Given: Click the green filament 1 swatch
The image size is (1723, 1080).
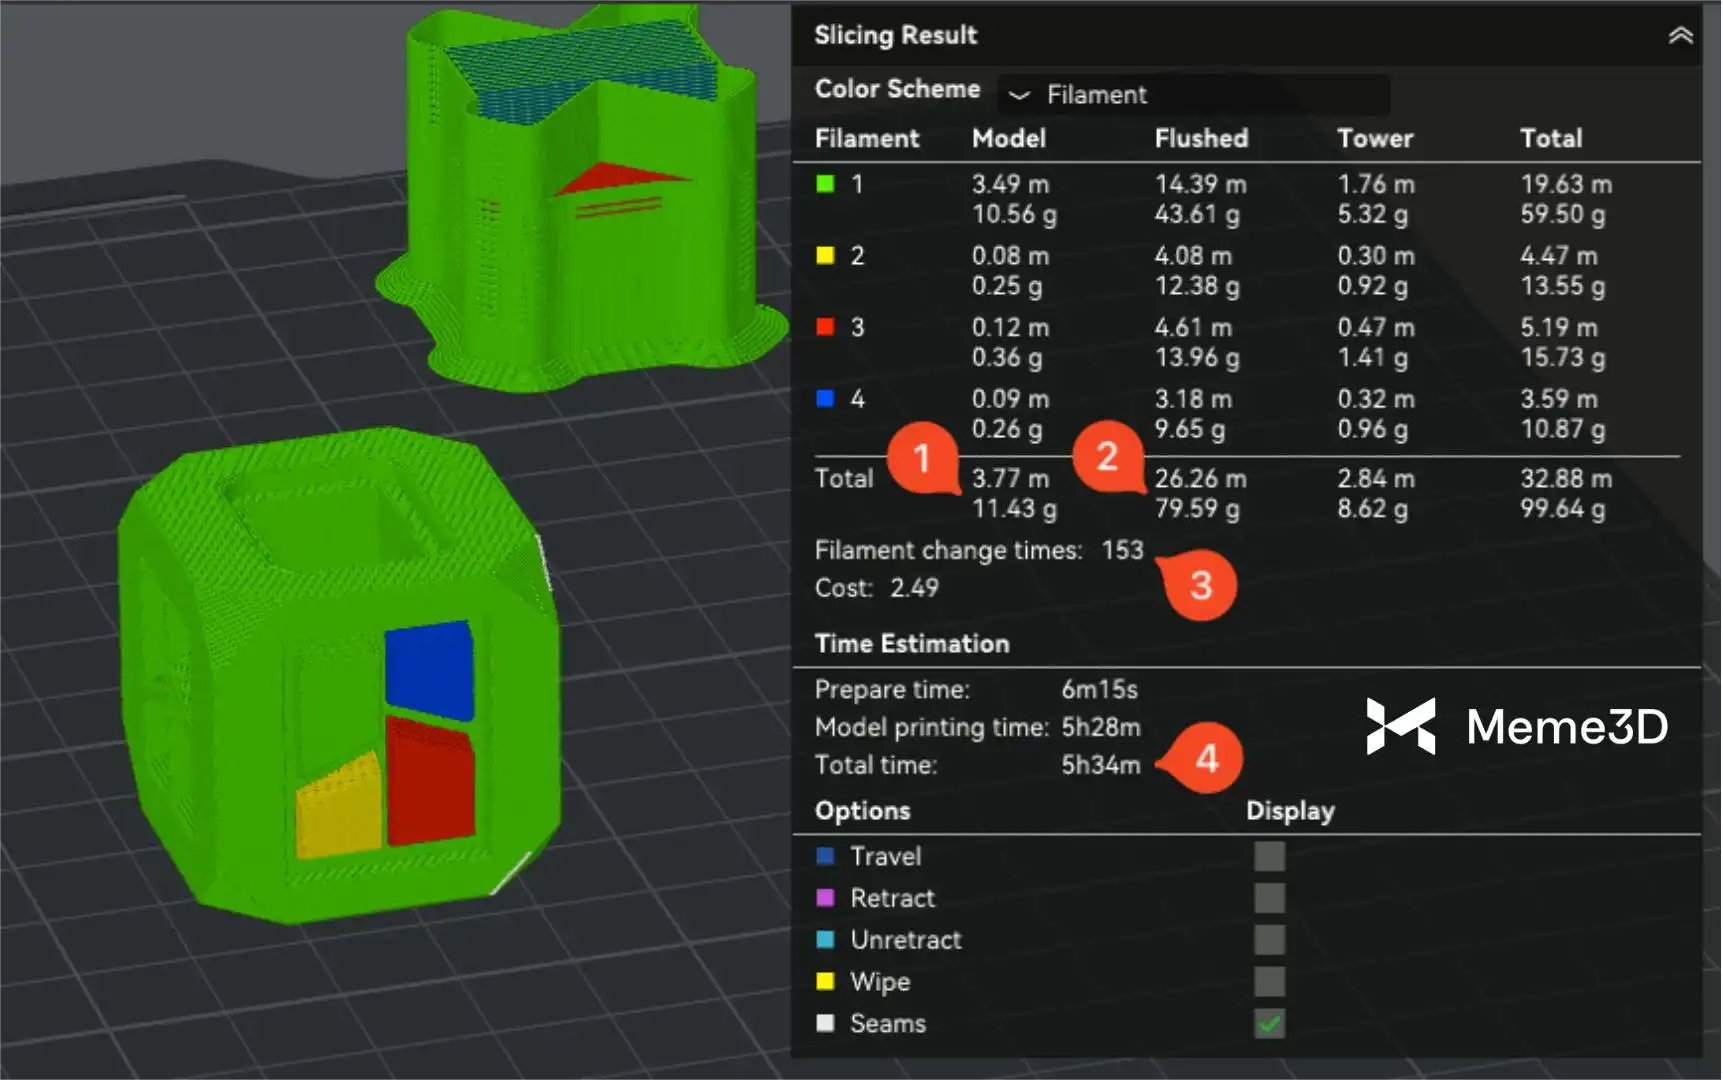Looking at the screenshot, I should (x=825, y=184).
